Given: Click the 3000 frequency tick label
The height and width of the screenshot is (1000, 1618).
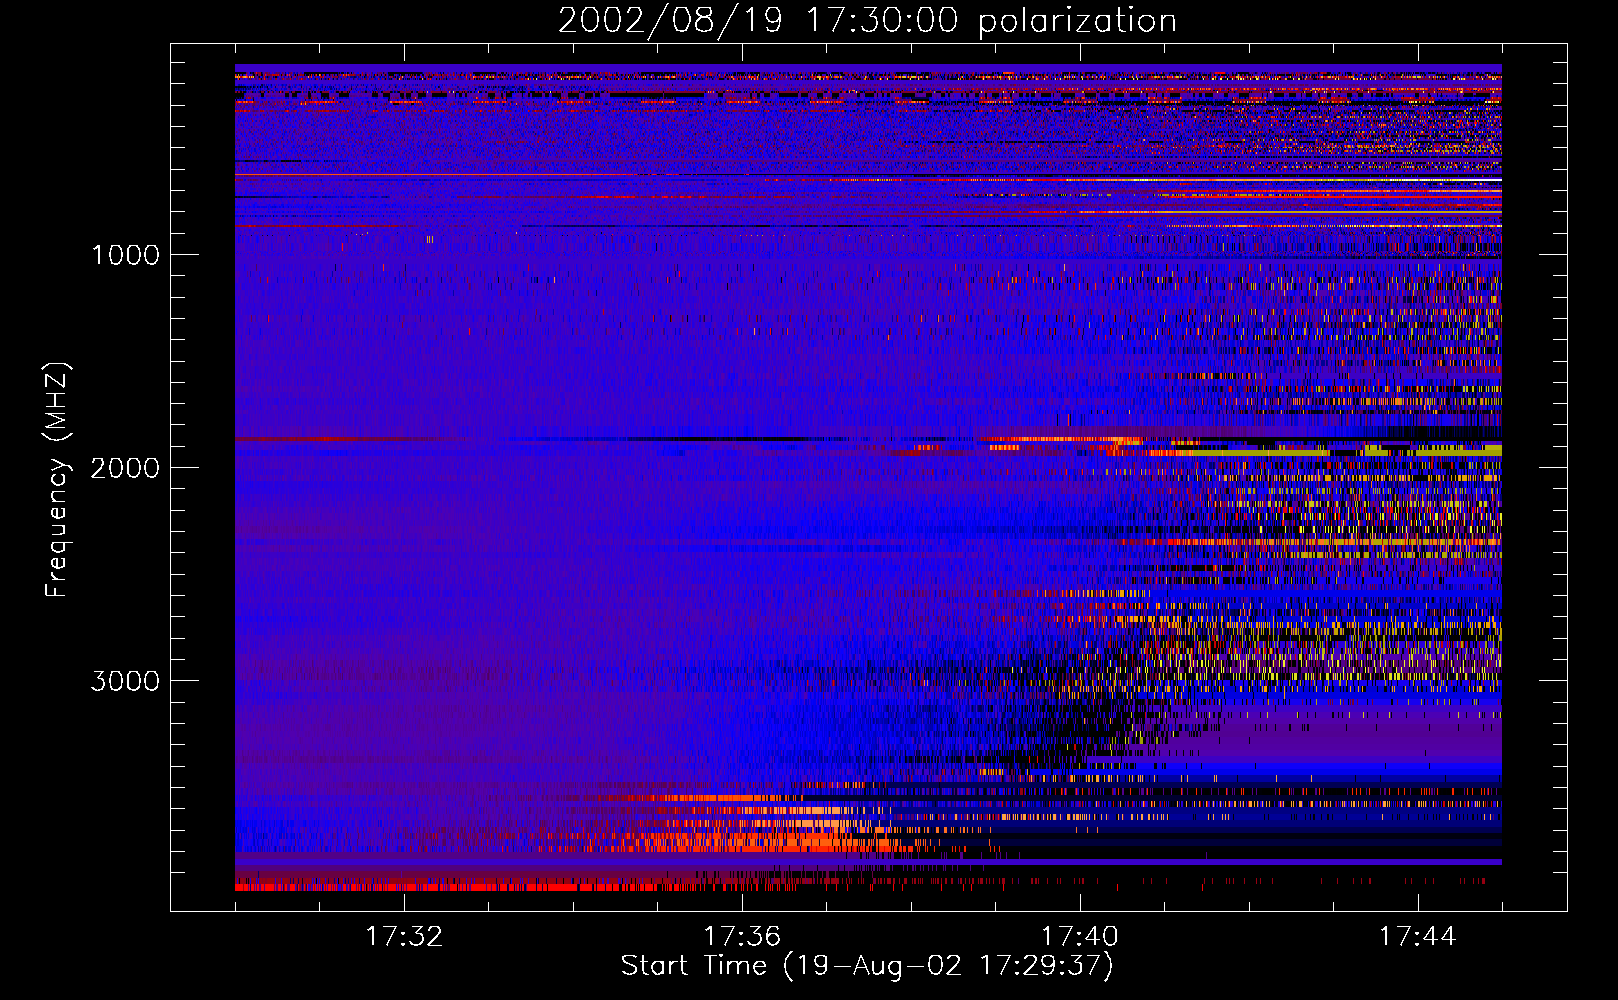Looking at the screenshot, I should pyautogui.click(x=125, y=681).
